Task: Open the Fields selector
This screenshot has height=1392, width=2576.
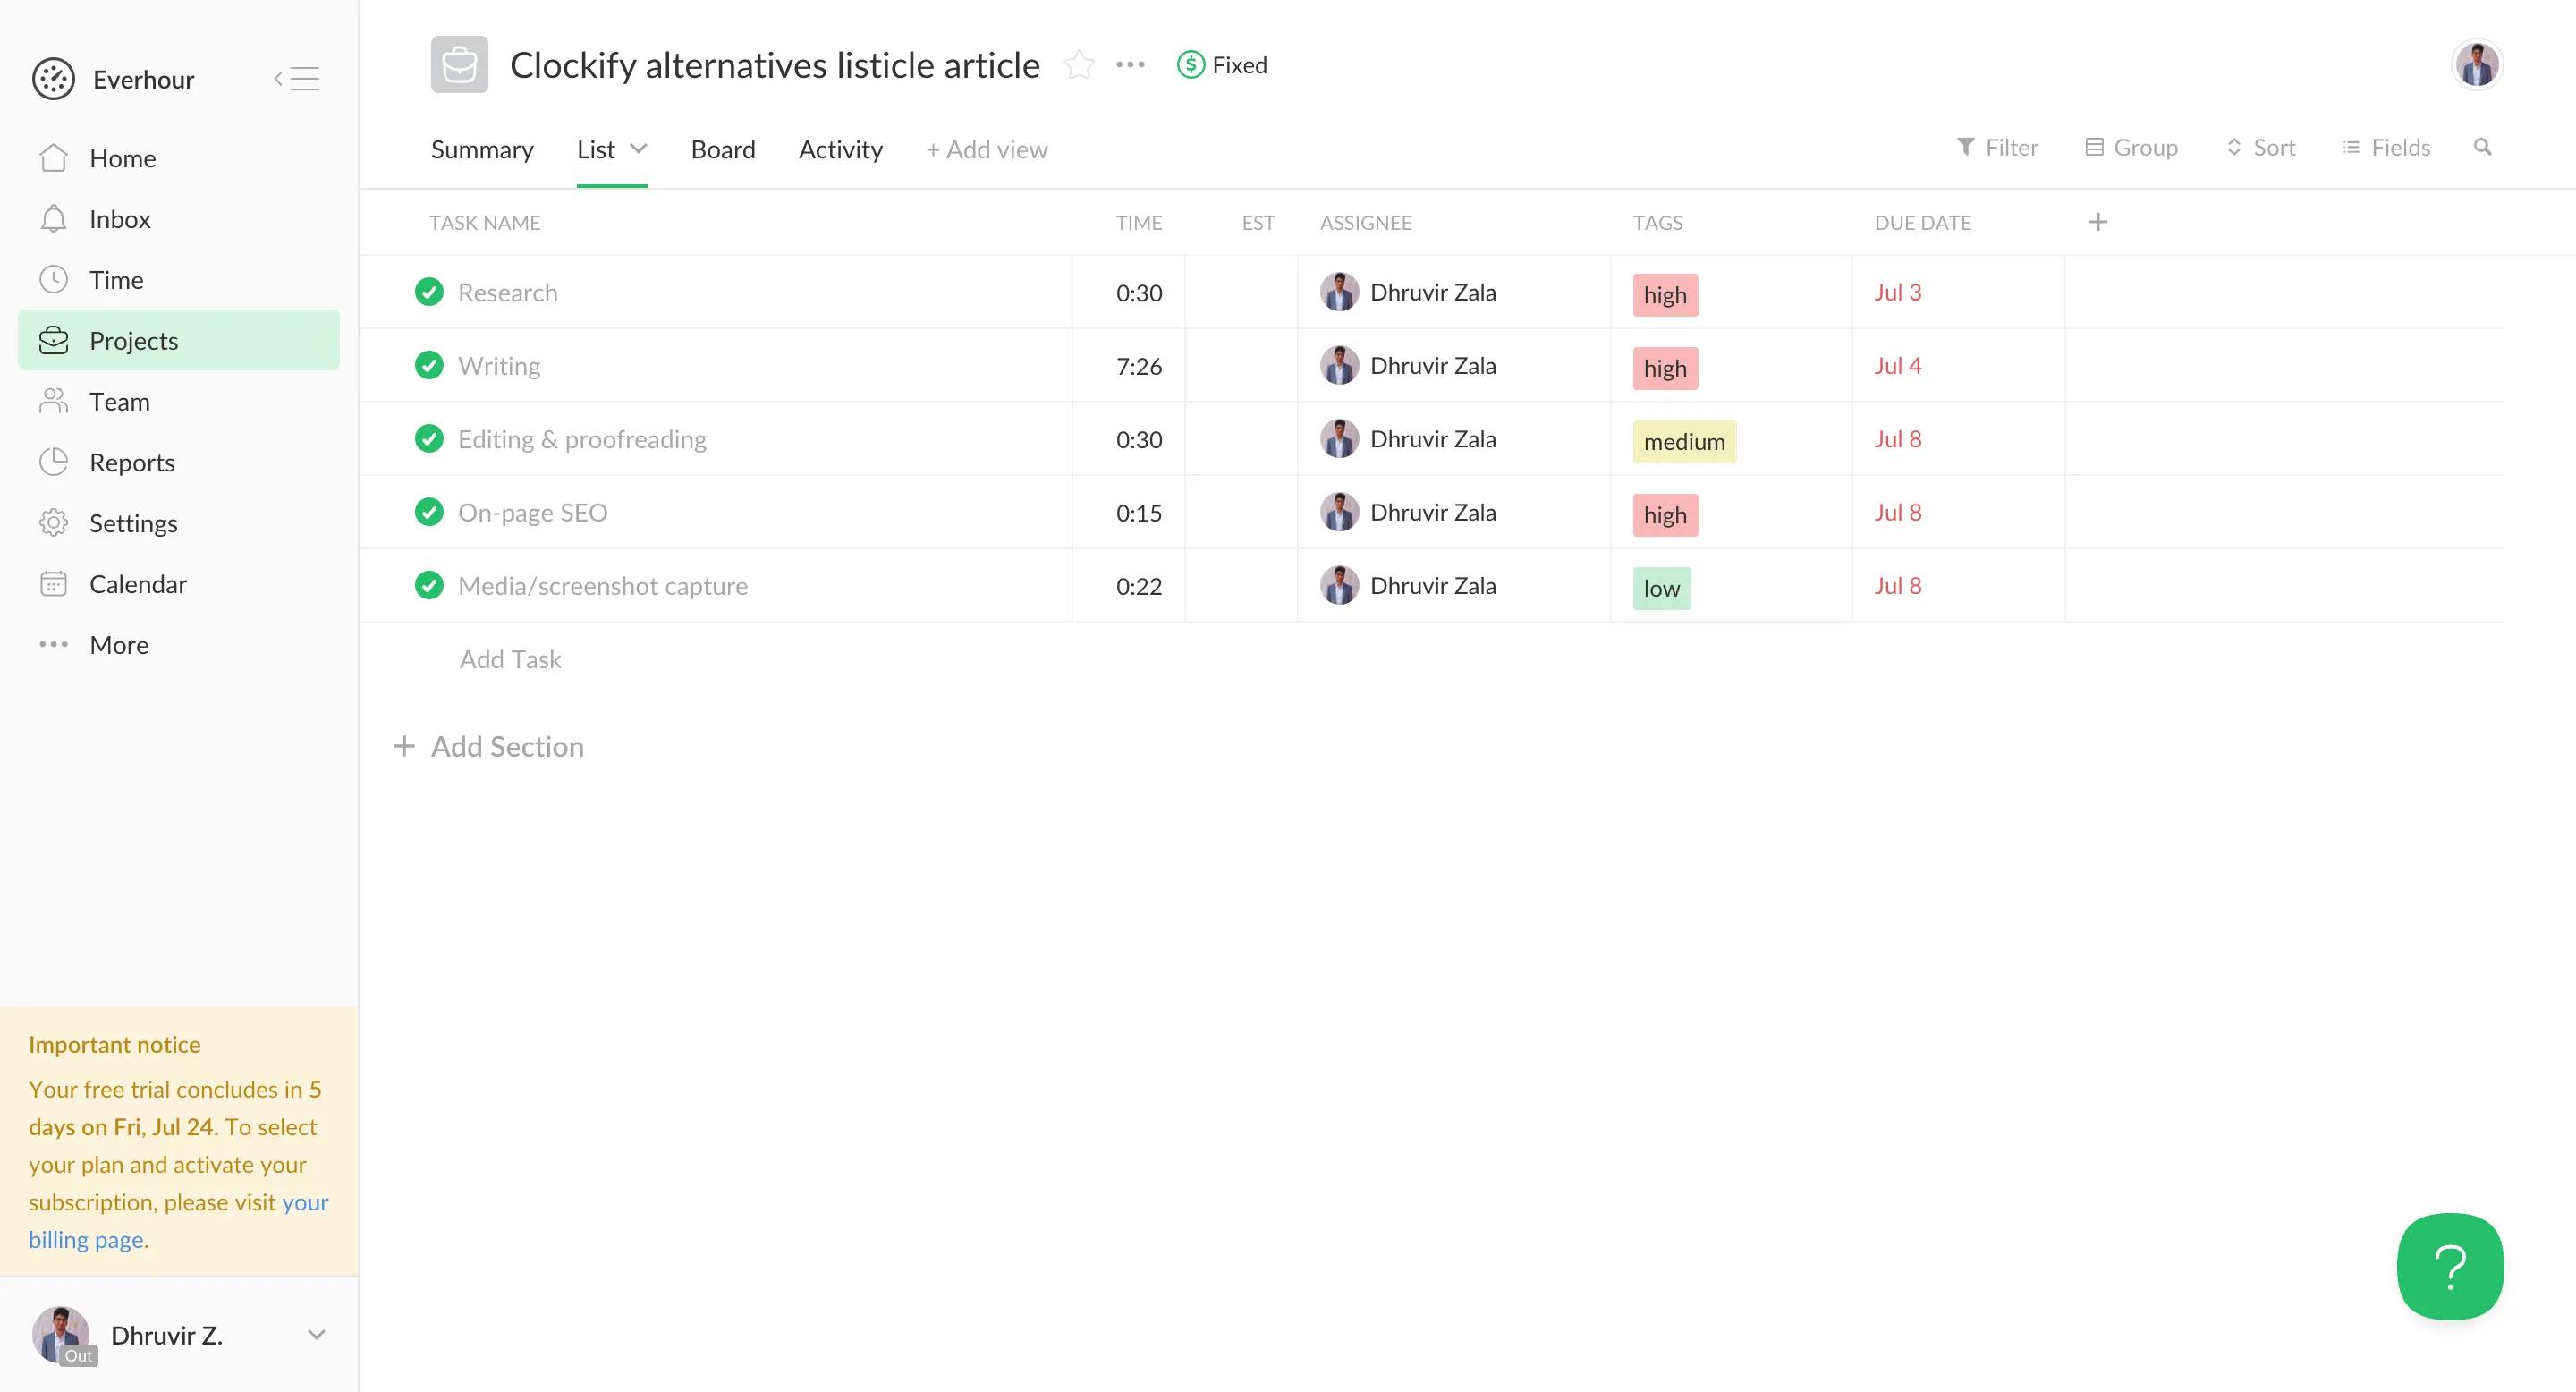Action: (x=2386, y=148)
